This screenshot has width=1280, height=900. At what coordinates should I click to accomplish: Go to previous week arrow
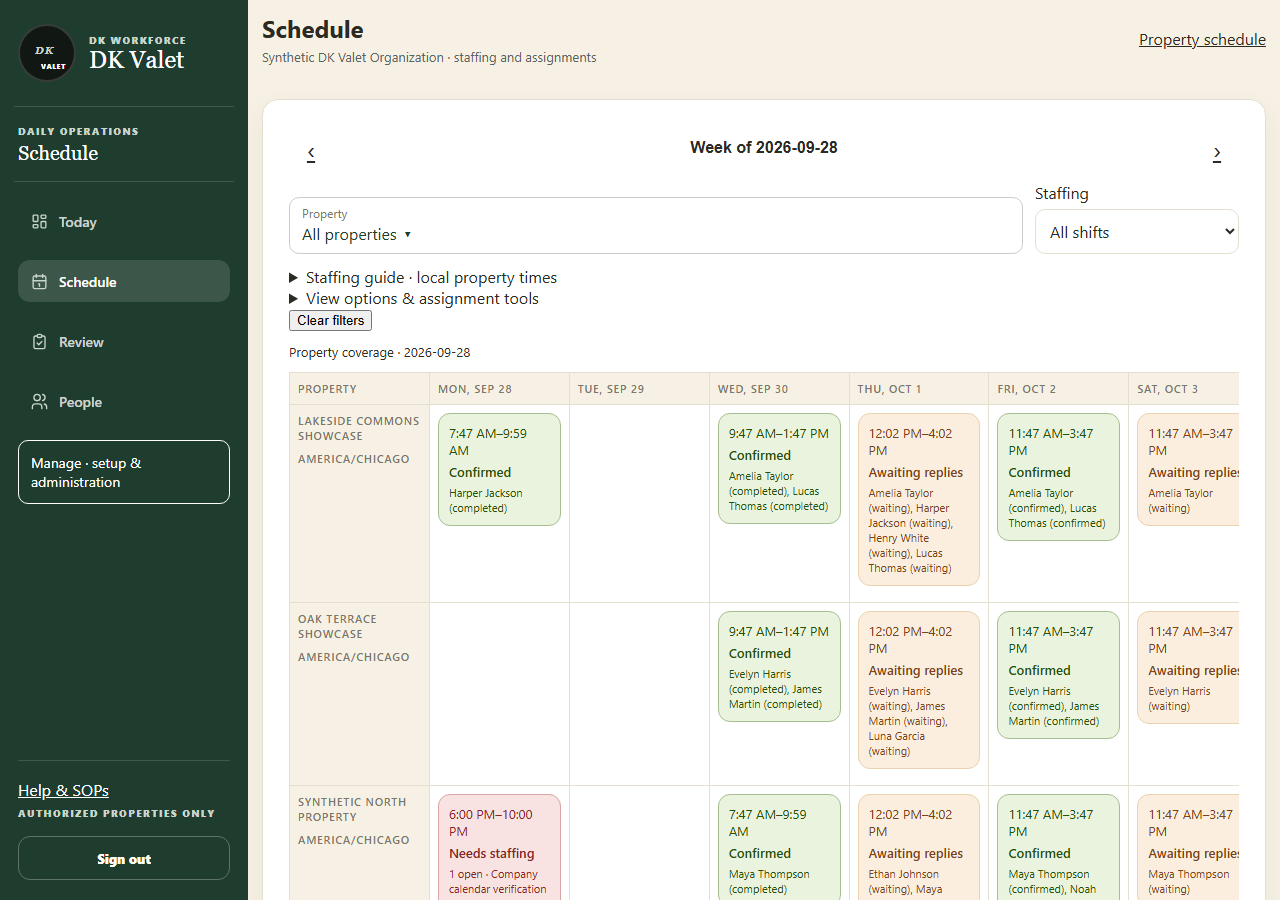coord(311,153)
